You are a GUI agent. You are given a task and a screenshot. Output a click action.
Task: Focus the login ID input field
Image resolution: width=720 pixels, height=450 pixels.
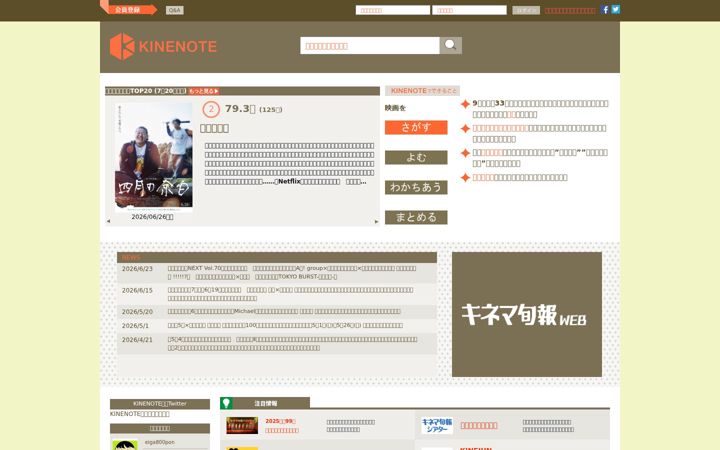393,10
